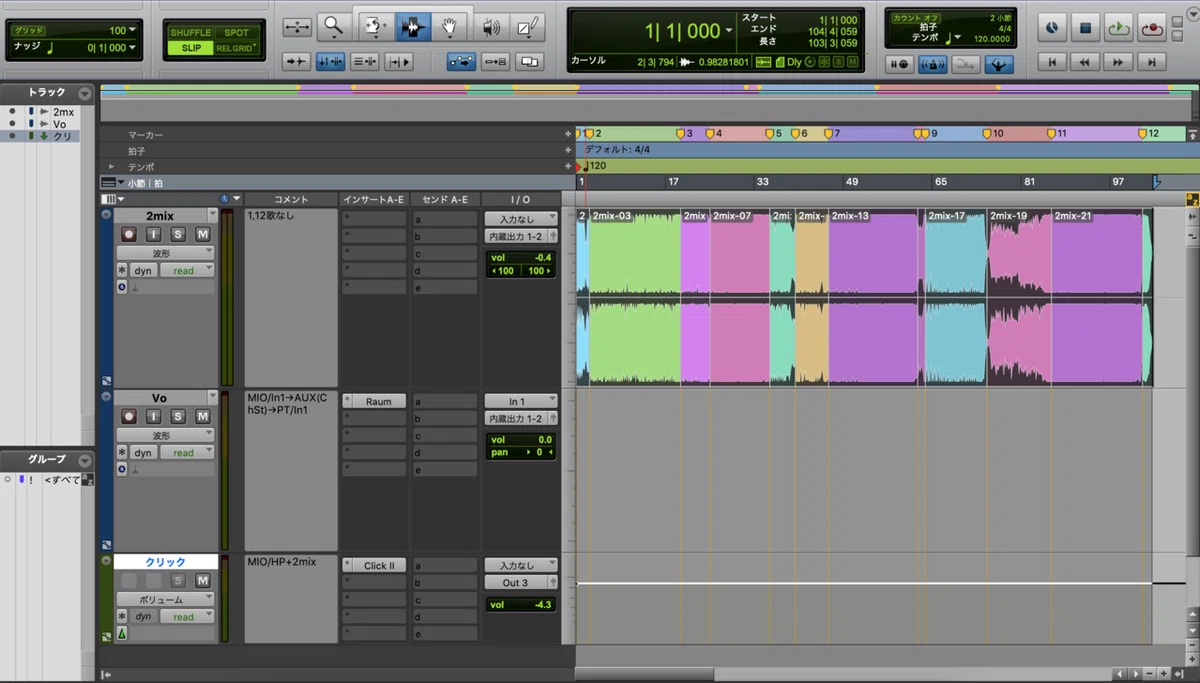
Task: Arm recording with the transport Record button
Action: point(1152,28)
